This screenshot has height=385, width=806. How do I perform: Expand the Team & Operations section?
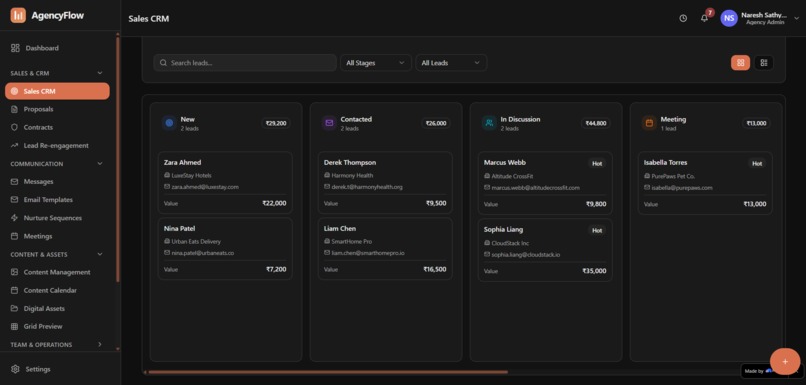tap(100, 344)
